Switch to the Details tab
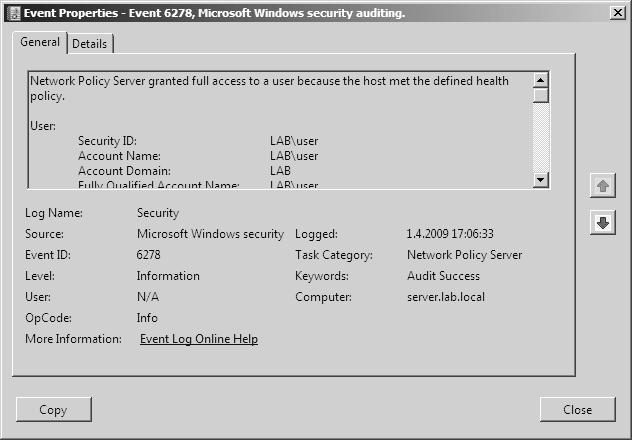632x440 pixels. (x=89, y=44)
